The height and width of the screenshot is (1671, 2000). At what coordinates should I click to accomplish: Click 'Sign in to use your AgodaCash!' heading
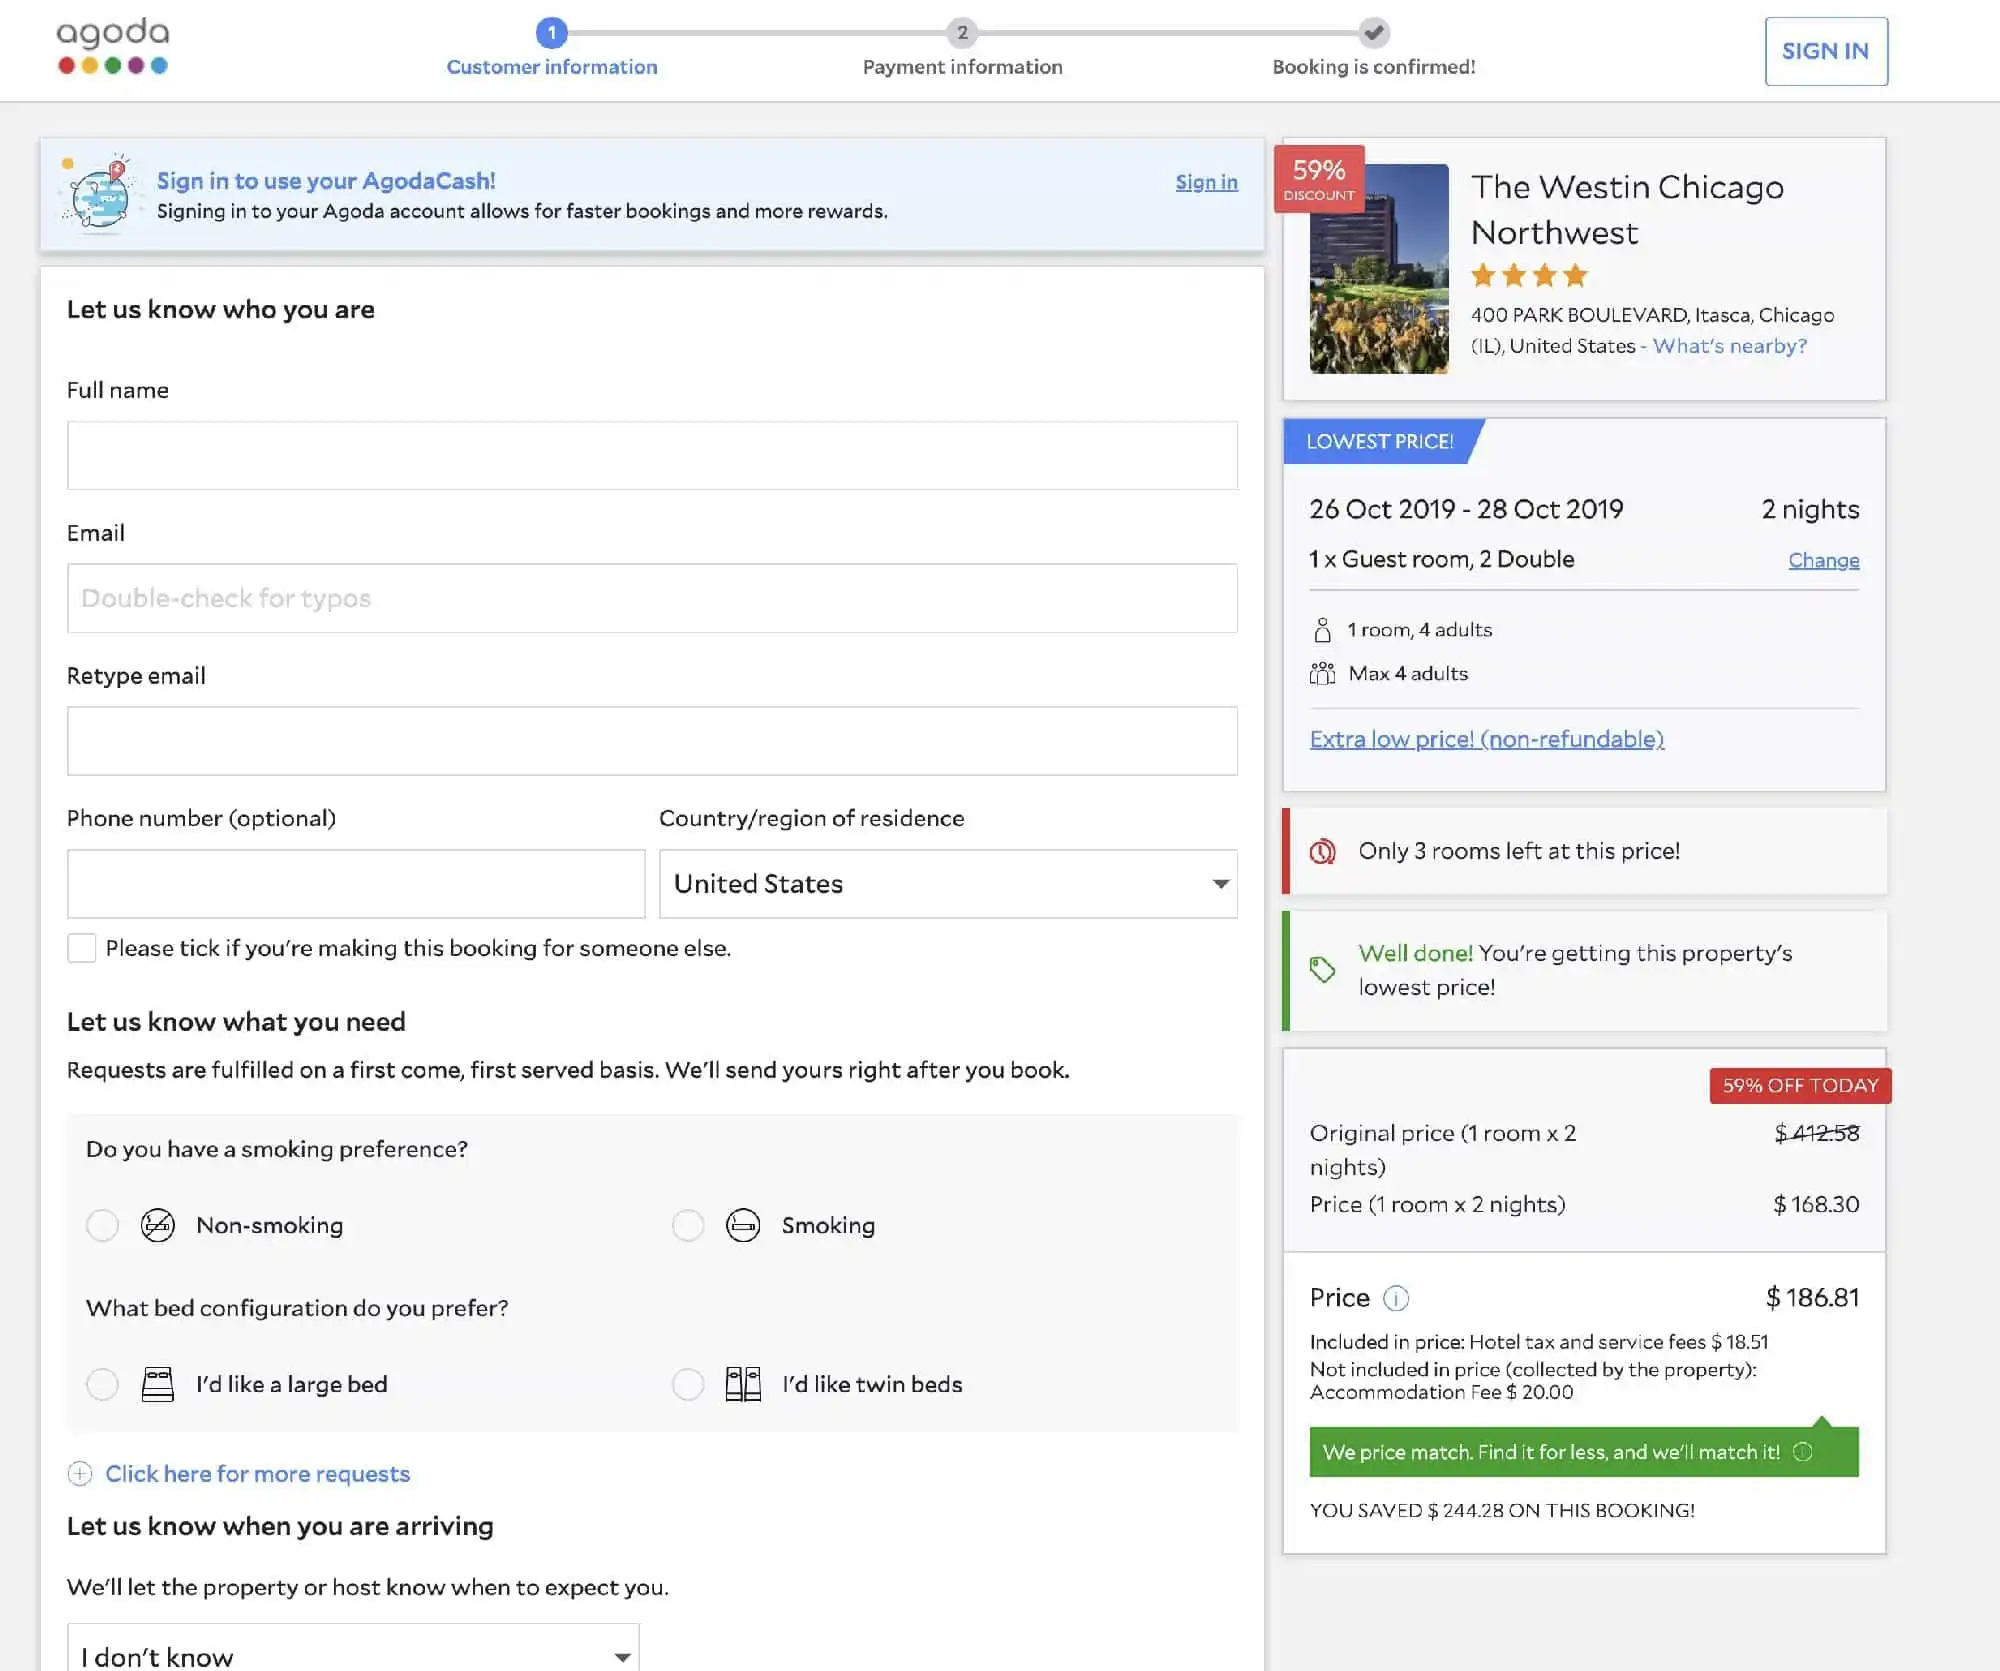point(326,181)
